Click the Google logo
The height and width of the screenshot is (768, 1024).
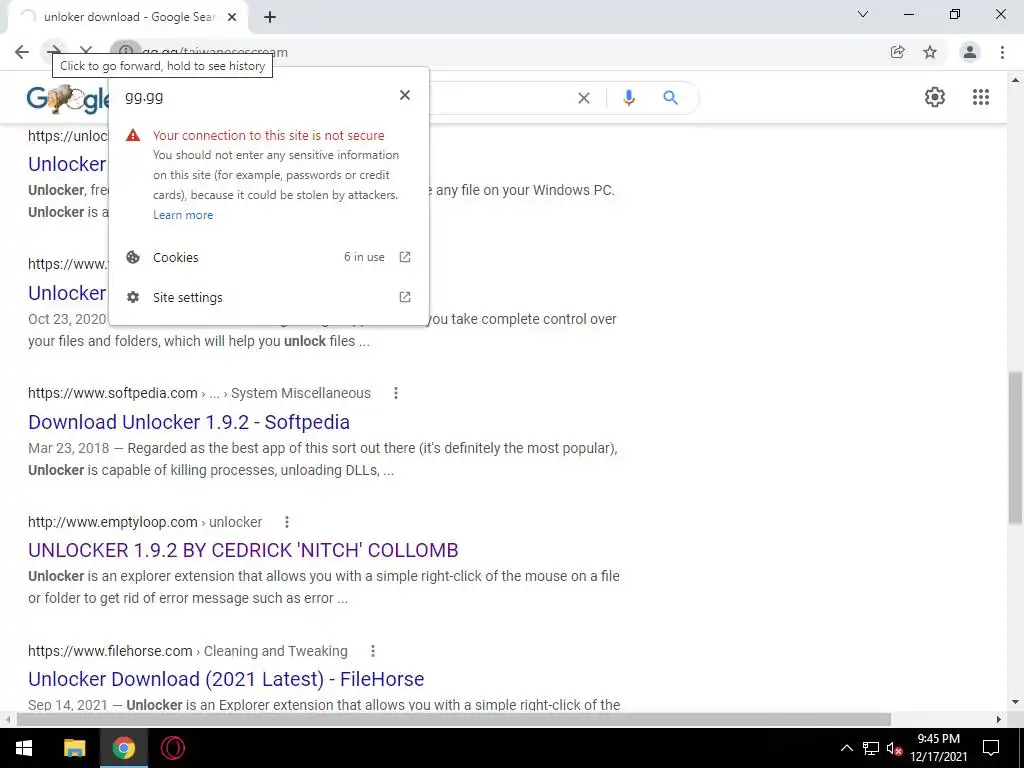click(68, 99)
